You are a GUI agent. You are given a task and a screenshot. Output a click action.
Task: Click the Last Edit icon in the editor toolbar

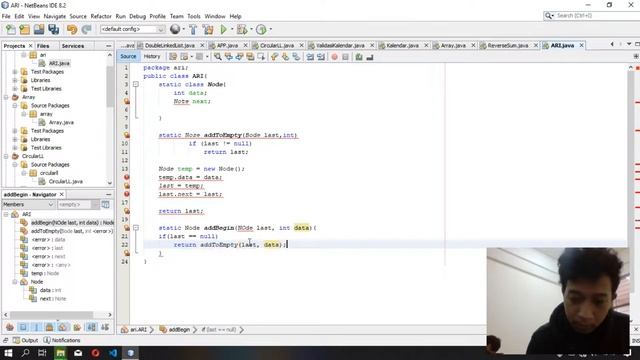pyautogui.click(x=173, y=57)
